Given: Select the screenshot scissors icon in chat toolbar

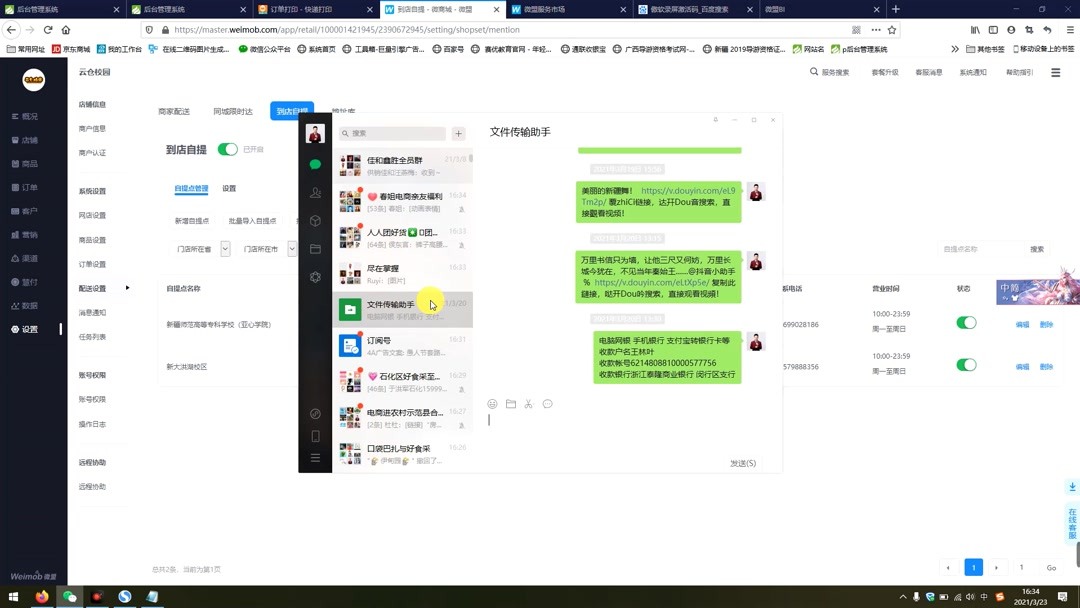Looking at the screenshot, I should point(529,404).
